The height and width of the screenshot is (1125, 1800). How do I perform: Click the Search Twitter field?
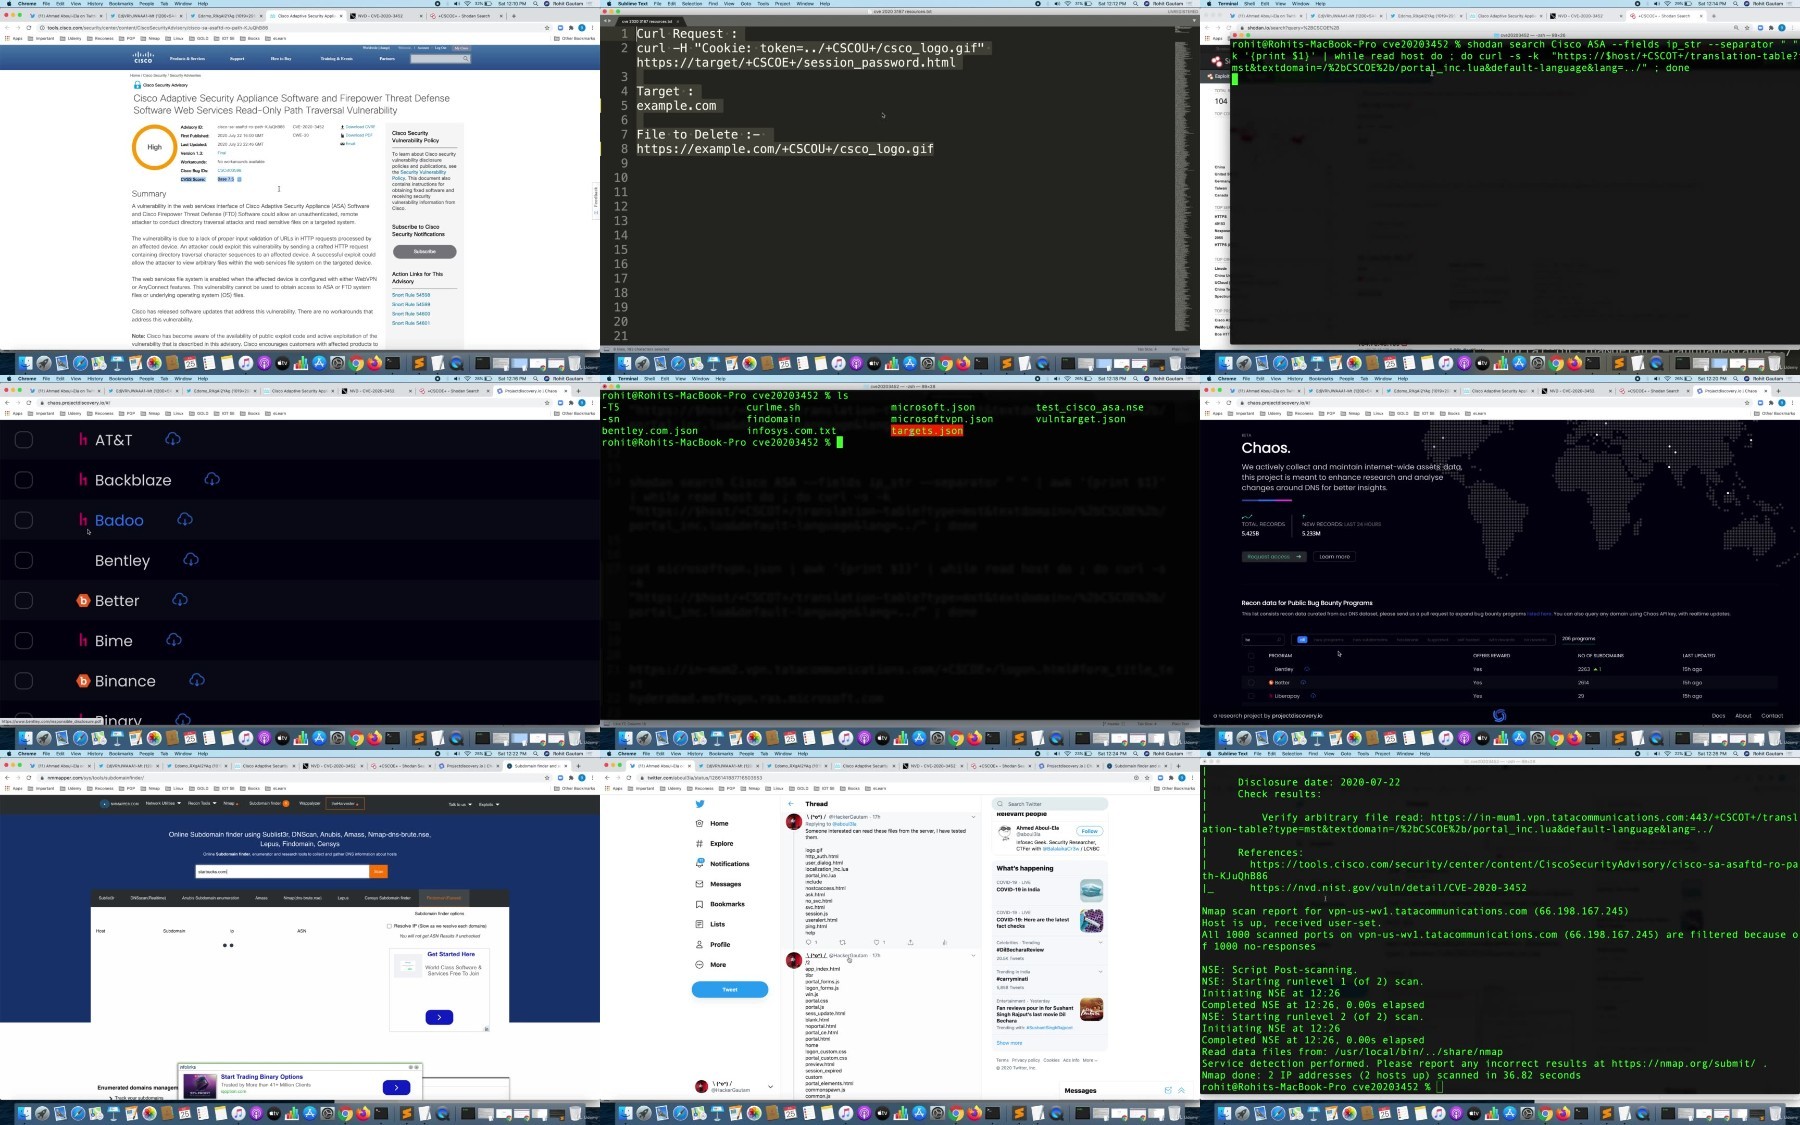(x=1050, y=804)
